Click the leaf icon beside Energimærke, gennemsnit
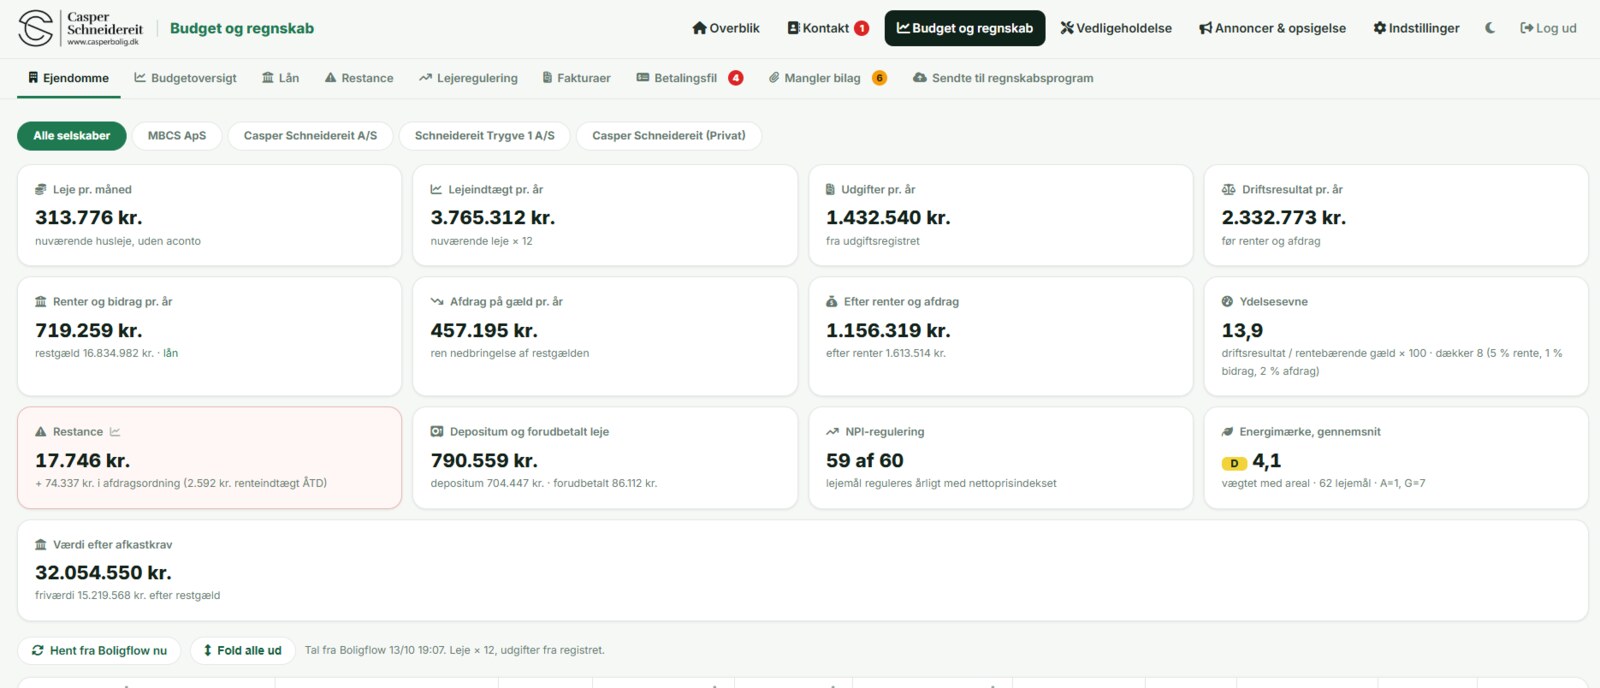The width and height of the screenshot is (1600, 688). click(x=1228, y=432)
